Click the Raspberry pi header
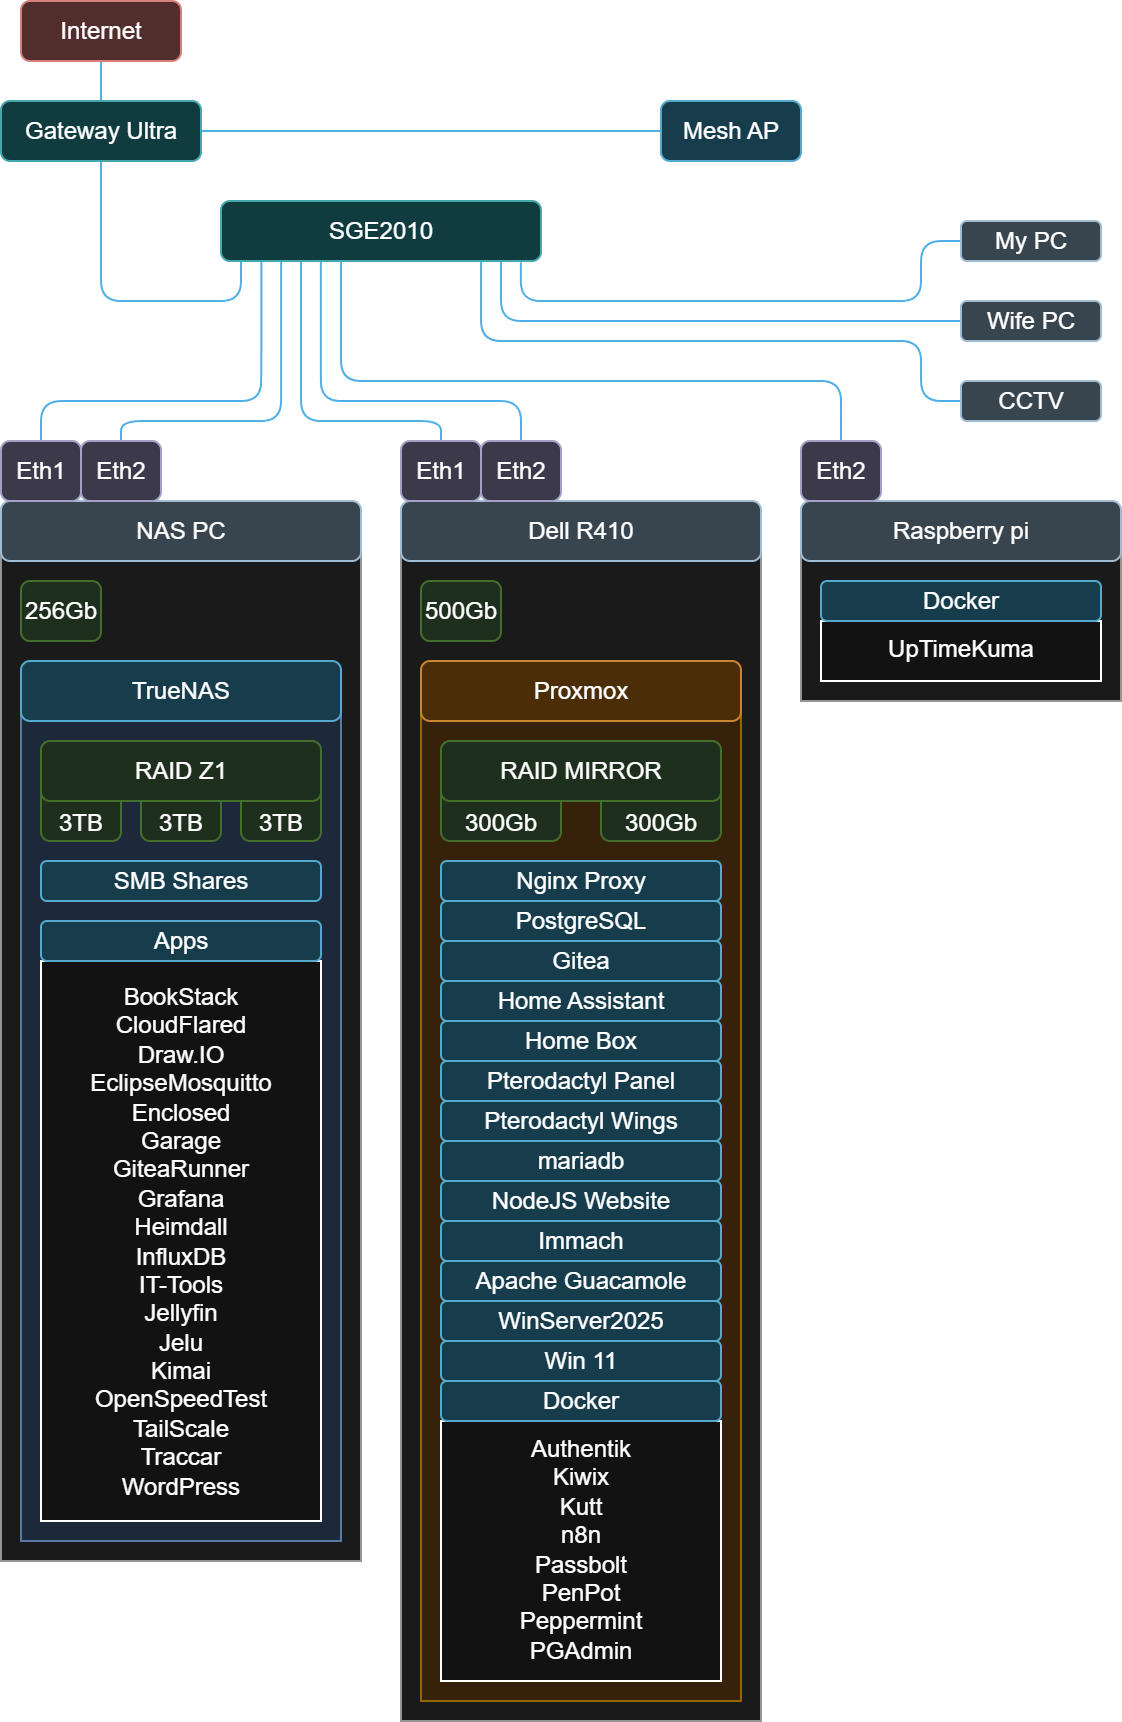1122x1722 pixels. [960, 531]
